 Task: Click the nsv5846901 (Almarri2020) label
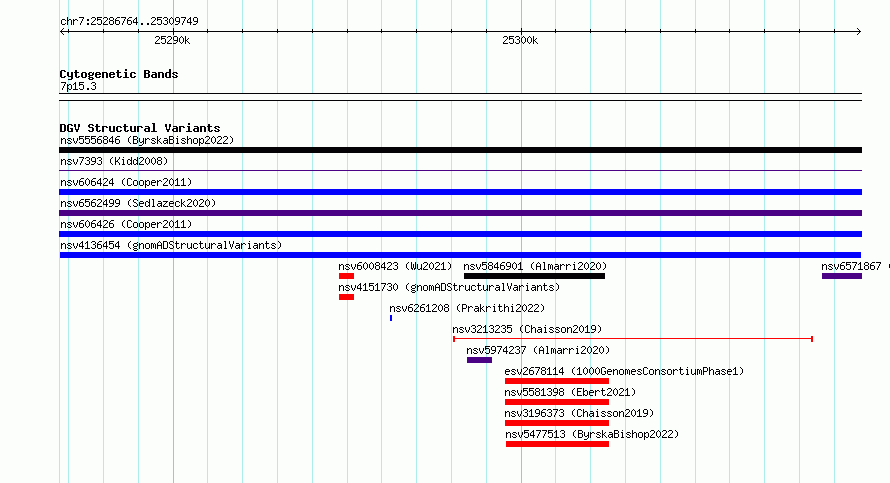(x=535, y=266)
